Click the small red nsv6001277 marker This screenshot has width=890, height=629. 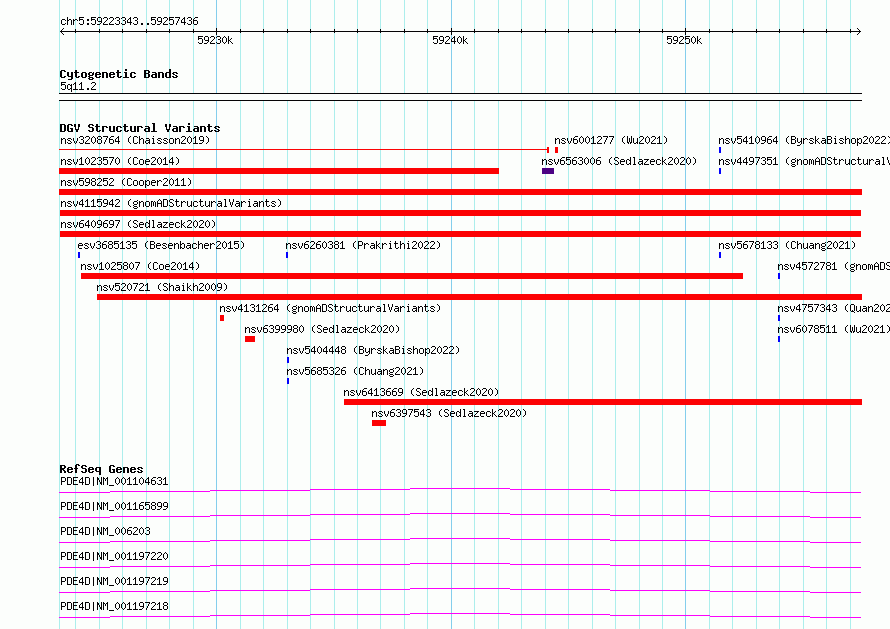coord(556,150)
